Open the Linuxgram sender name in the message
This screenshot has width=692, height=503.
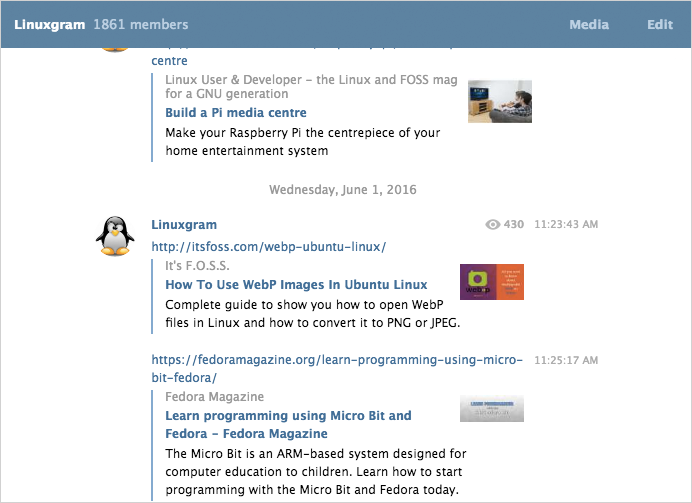(x=184, y=225)
